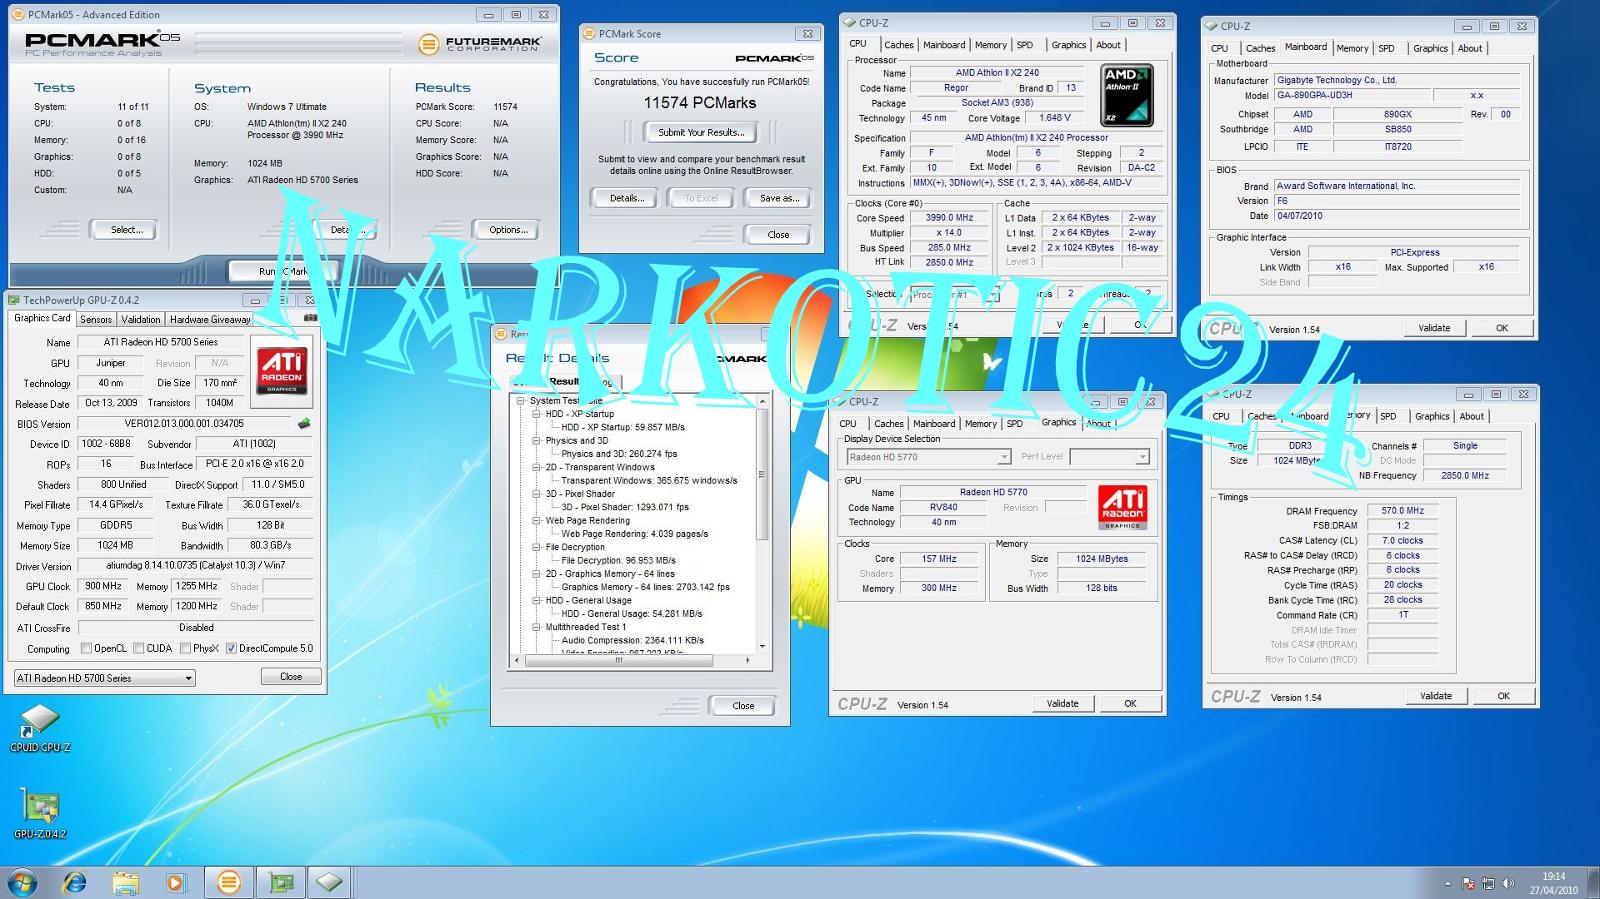Show hidden system tray icons arrow

tap(1447, 884)
